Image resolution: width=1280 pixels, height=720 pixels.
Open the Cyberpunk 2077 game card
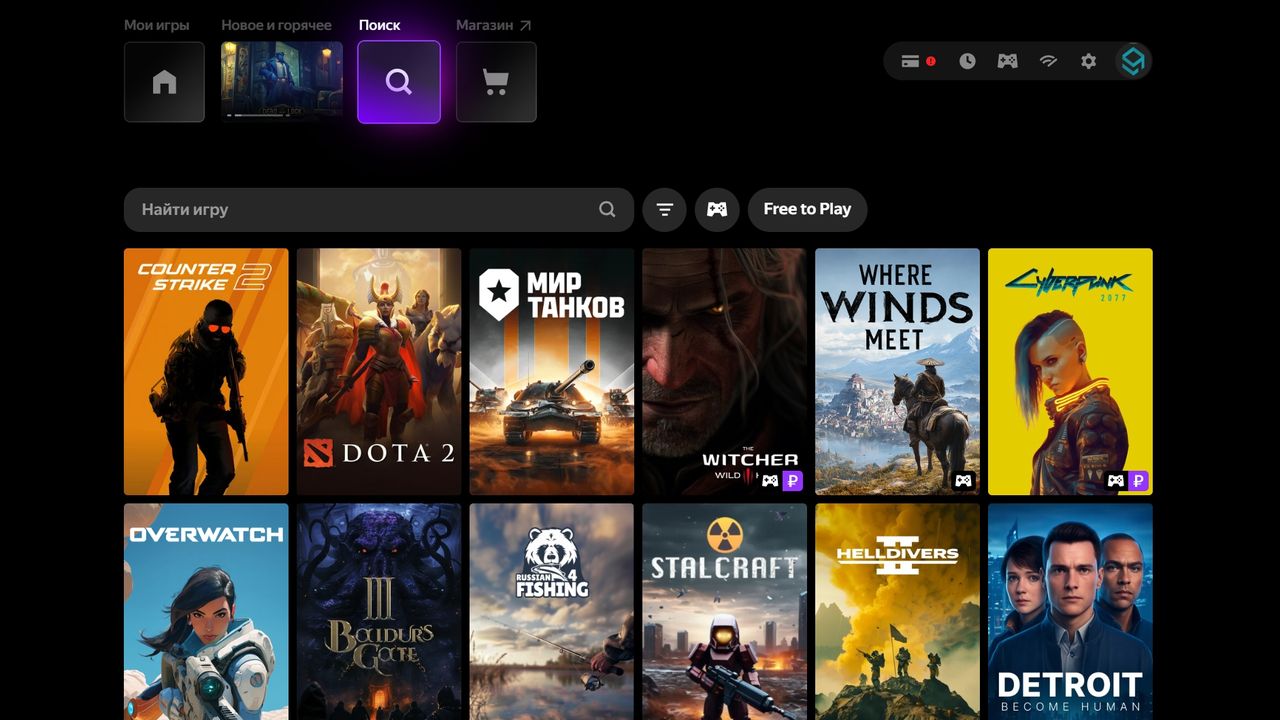click(1070, 372)
